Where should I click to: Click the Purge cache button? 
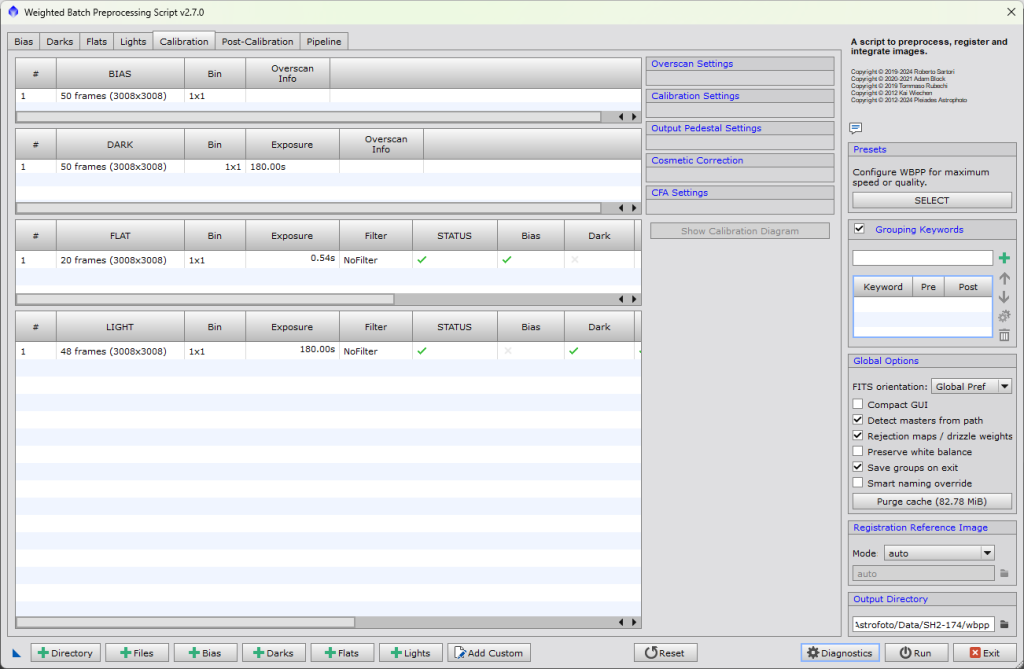(x=931, y=501)
